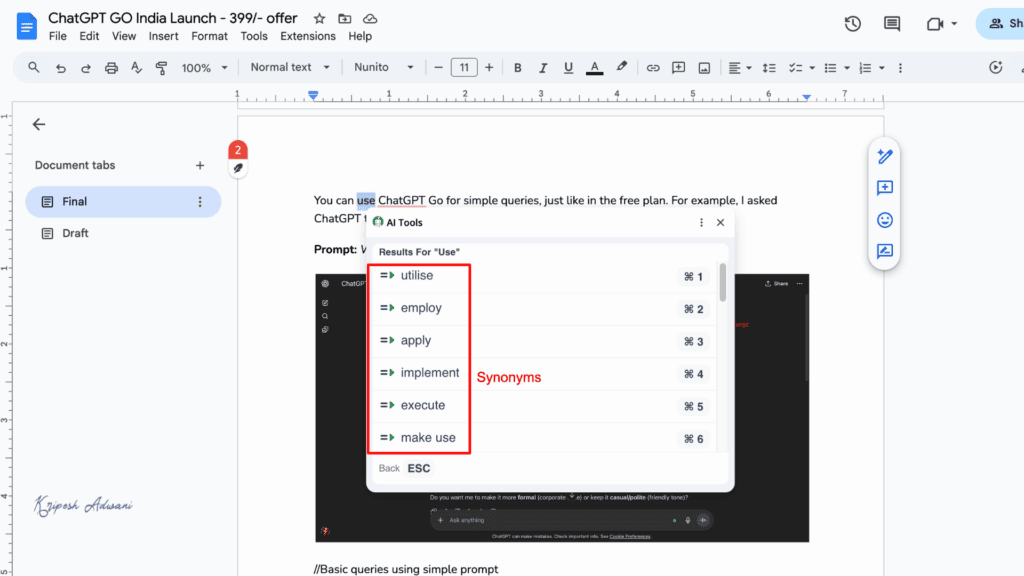This screenshot has width=1024, height=576.
Task: Toggle italic formatting
Action: coord(542,67)
